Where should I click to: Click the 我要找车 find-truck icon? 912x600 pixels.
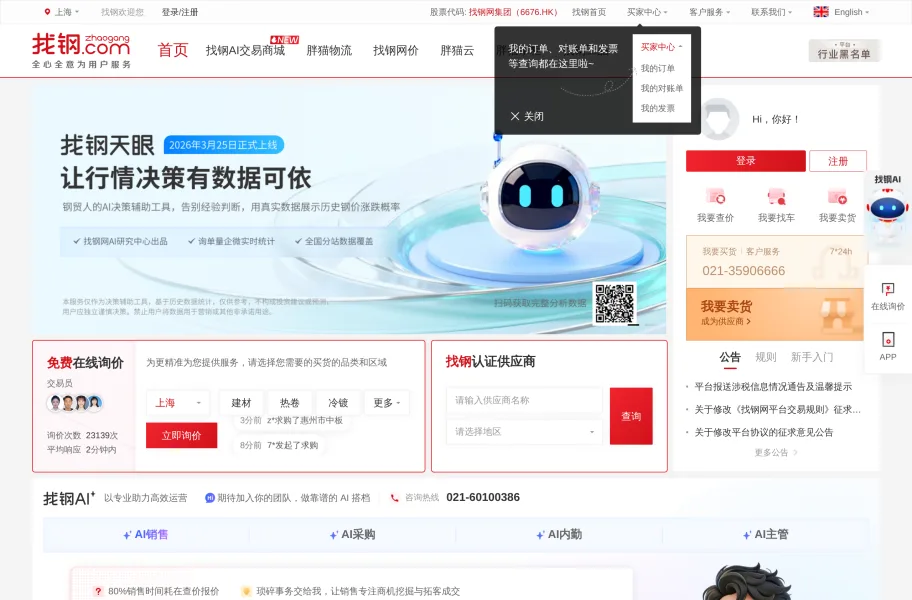coord(776,197)
